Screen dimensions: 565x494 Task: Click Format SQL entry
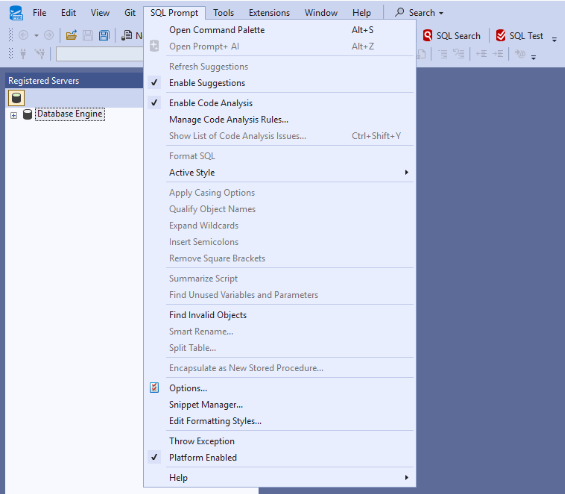click(x=279, y=156)
